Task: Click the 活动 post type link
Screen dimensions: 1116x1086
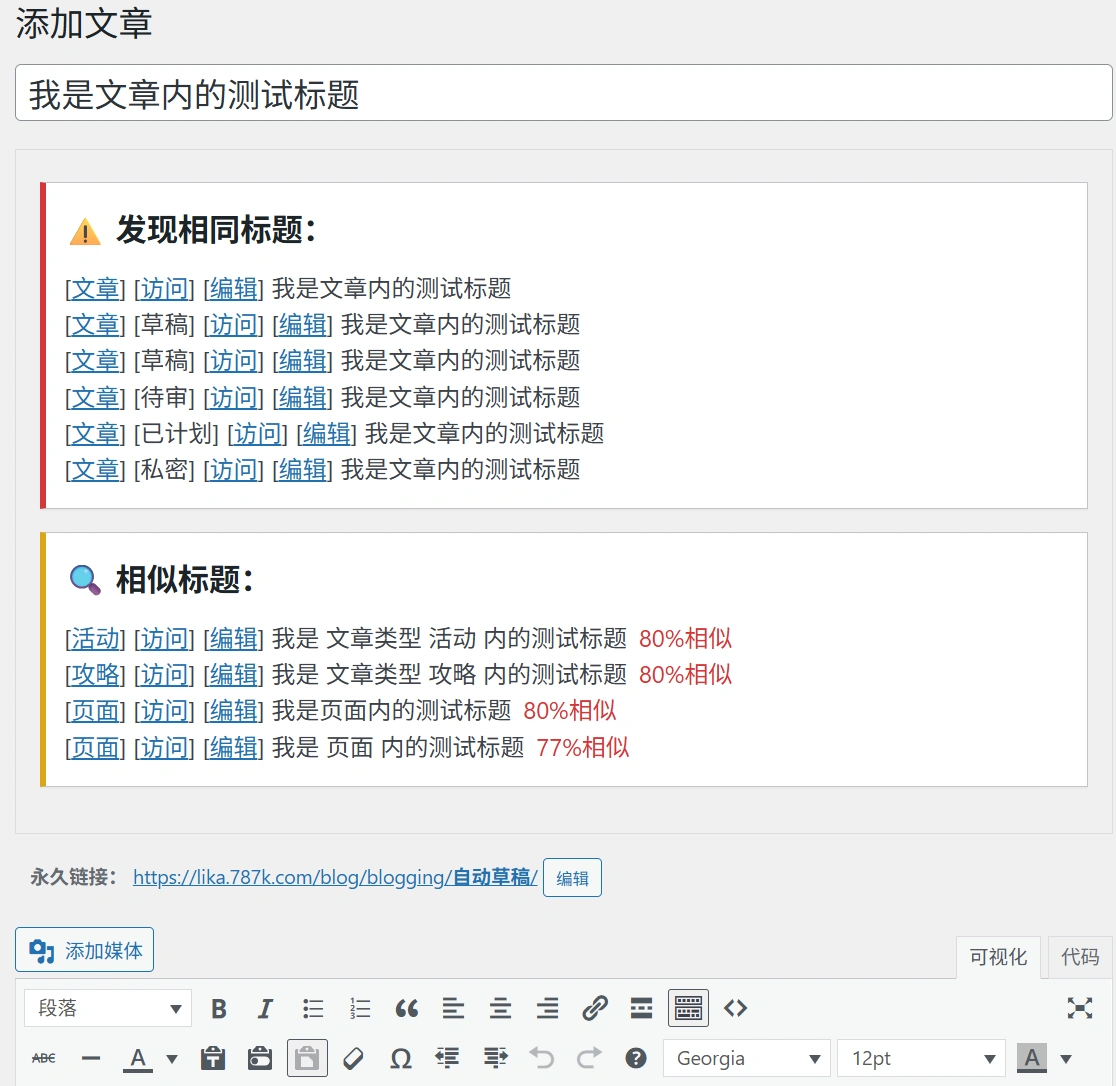Action: tap(95, 639)
